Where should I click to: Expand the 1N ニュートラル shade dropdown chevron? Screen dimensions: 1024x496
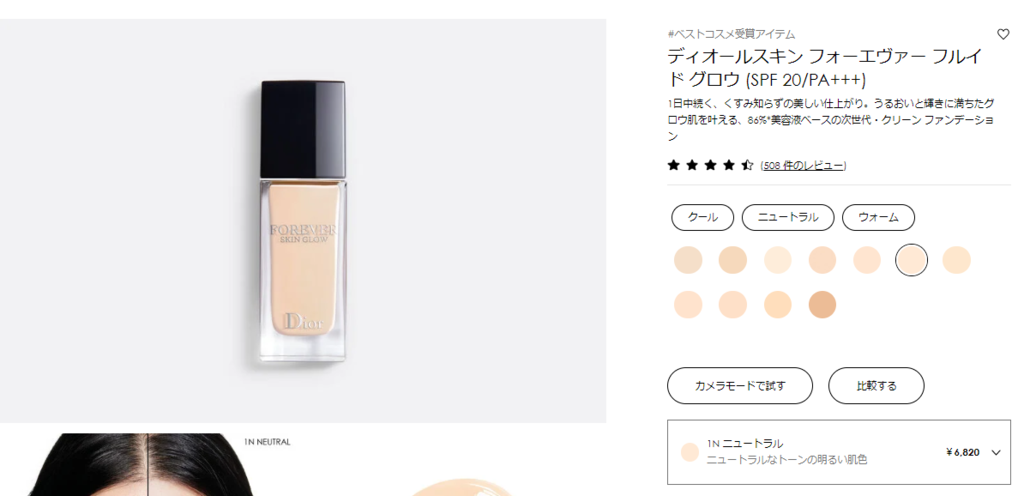996,452
